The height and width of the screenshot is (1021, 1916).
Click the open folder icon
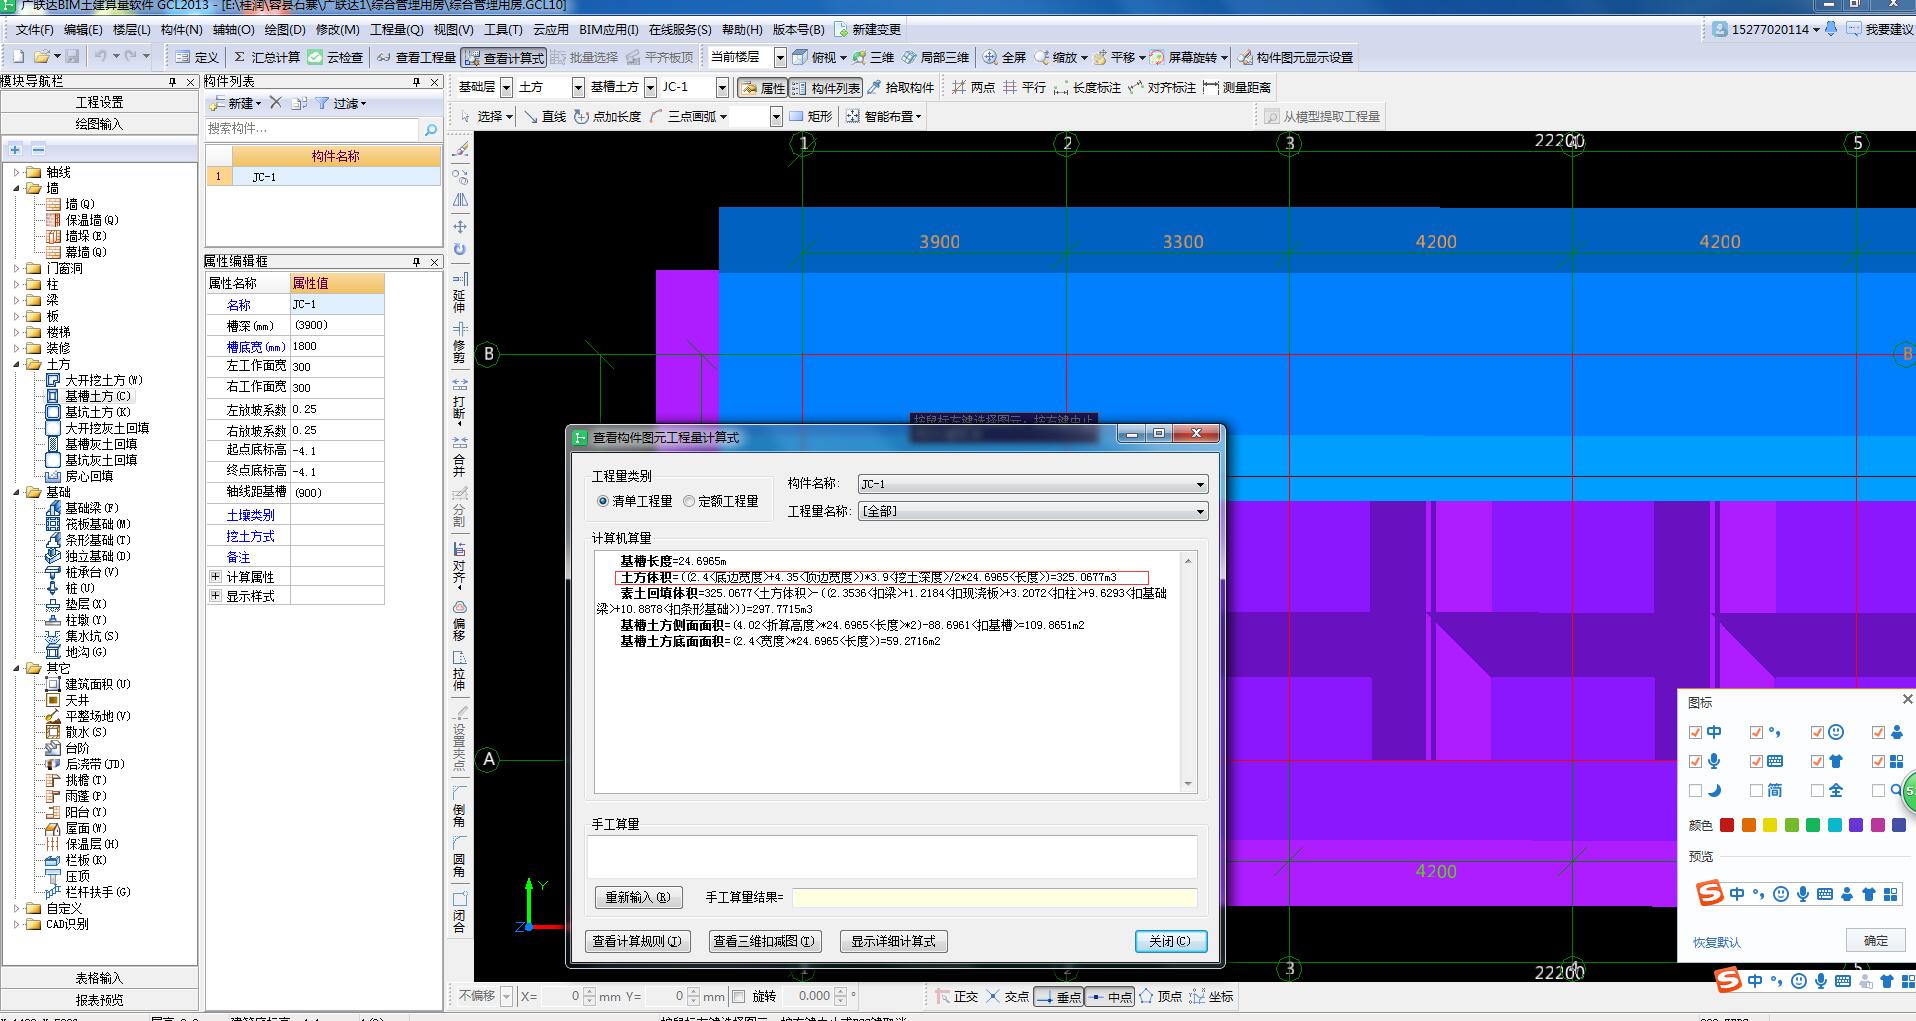(x=42, y=57)
